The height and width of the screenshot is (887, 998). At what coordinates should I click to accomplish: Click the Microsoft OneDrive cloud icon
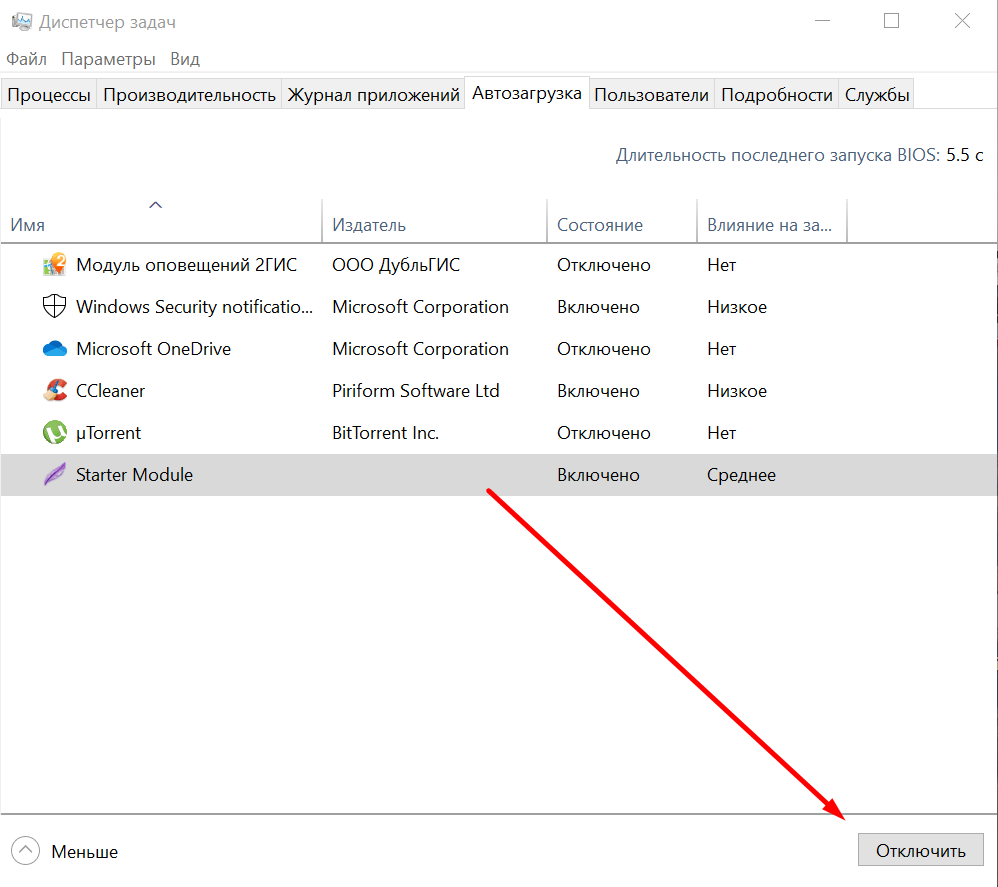tap(55, 348)
